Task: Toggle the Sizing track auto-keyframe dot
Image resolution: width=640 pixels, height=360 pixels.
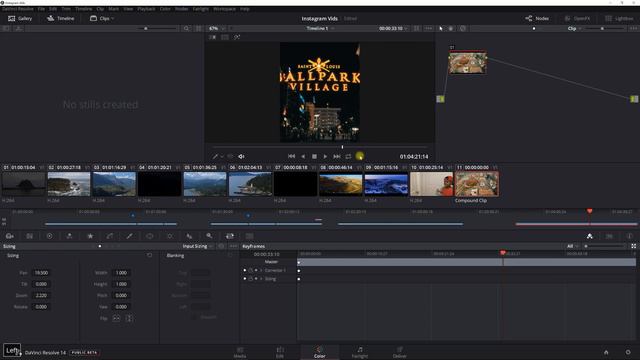Action: tap(256, 279)
